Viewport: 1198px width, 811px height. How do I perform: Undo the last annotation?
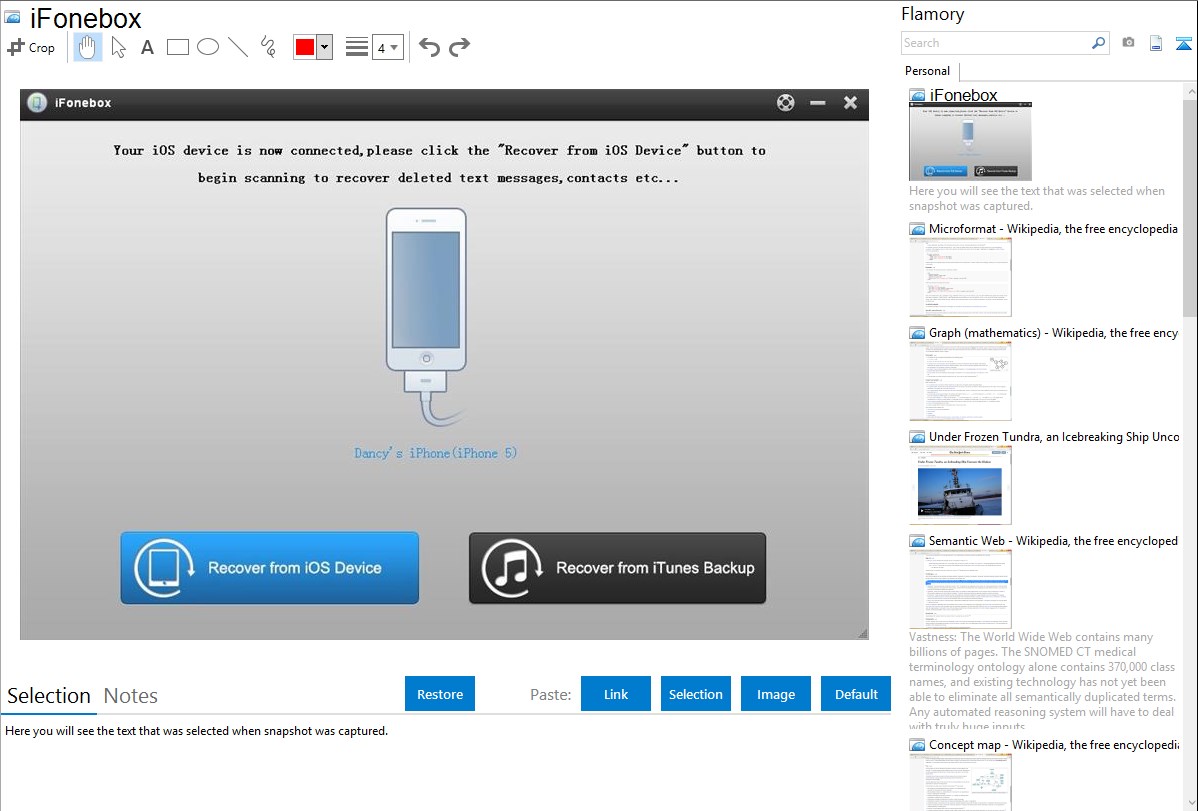point(429,47)
